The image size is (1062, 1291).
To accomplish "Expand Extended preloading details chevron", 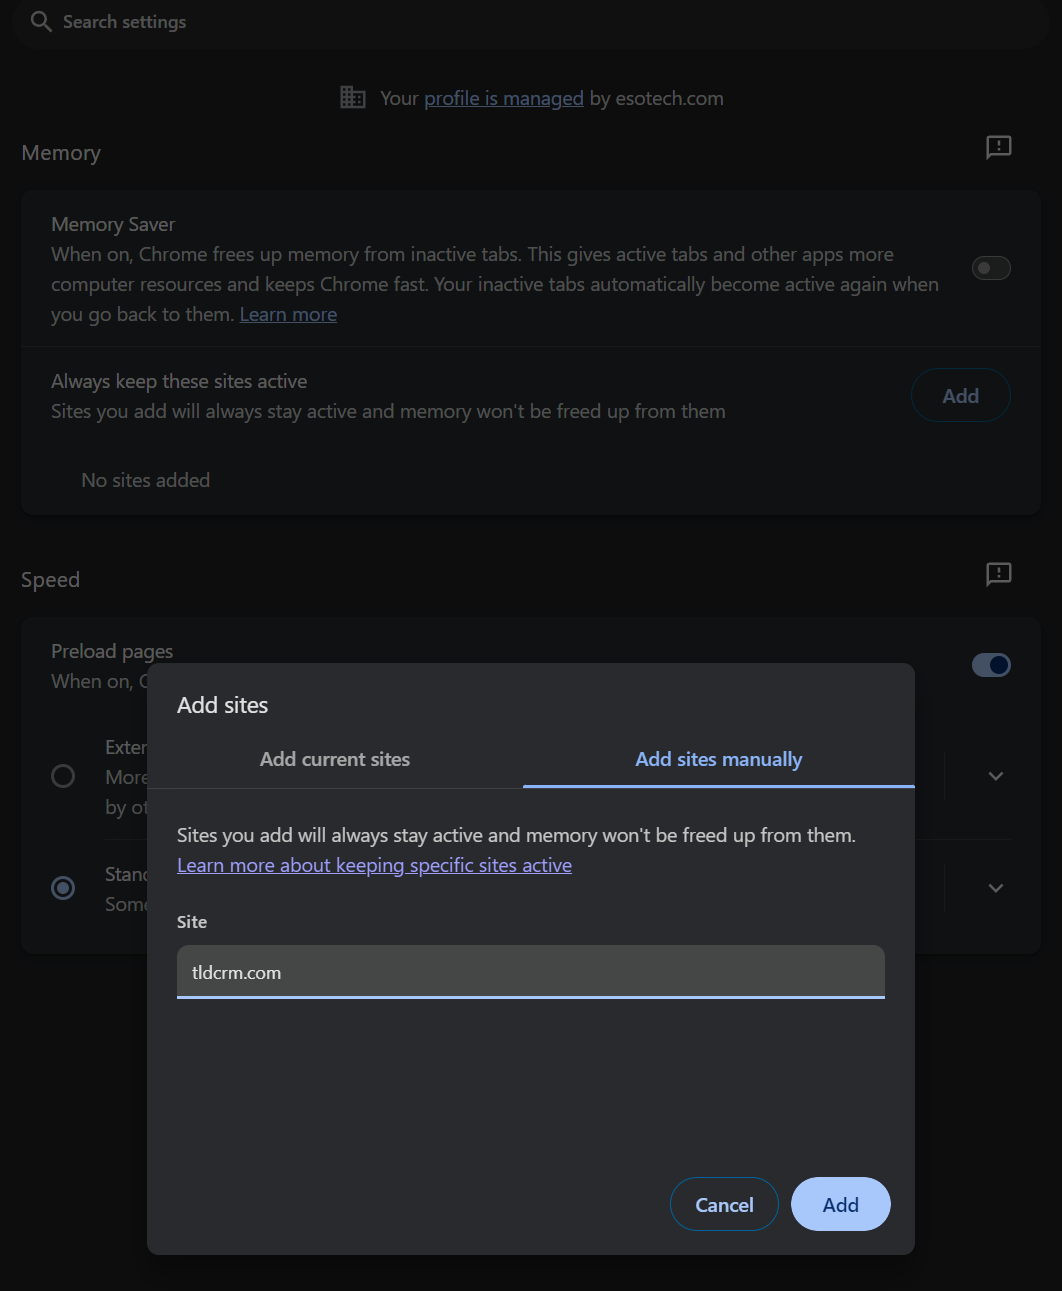I will (x=996, y=776).
